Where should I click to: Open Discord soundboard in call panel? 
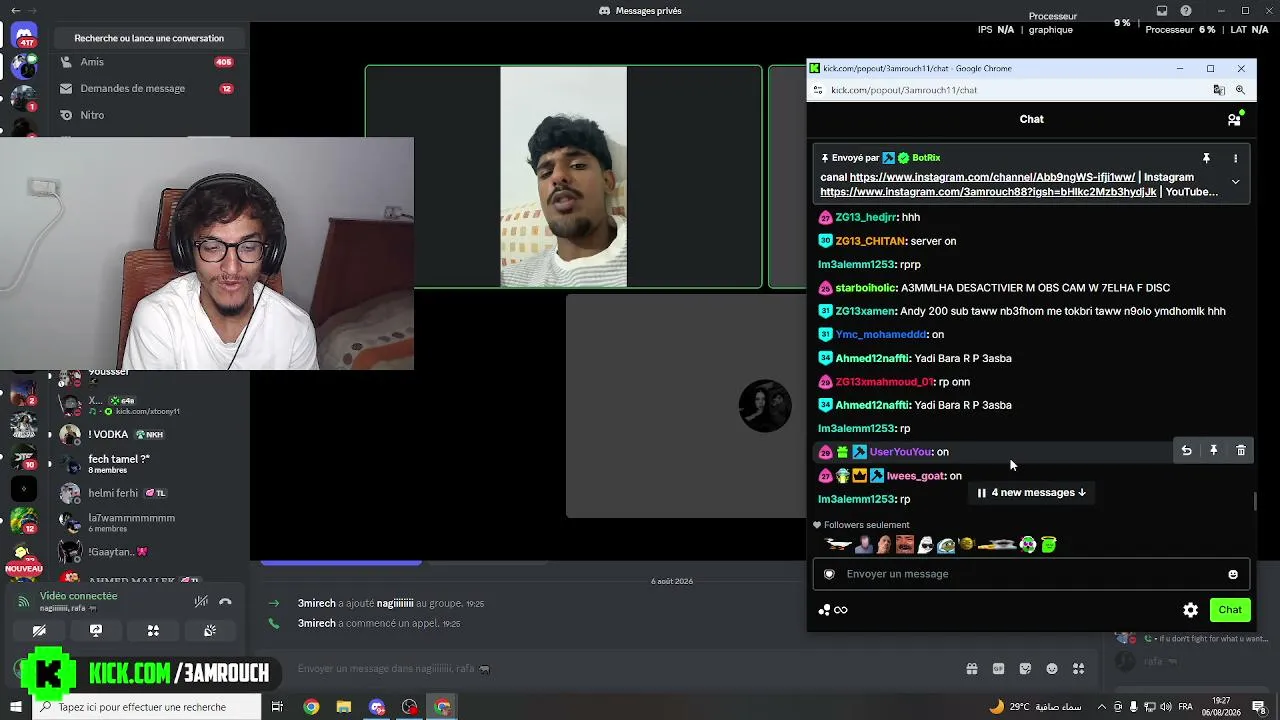point(210,631)
